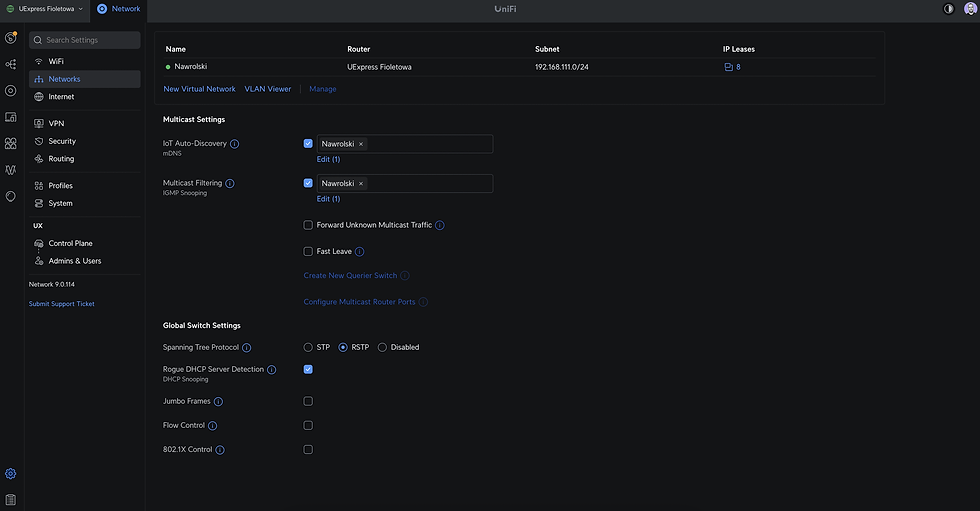Enable the Jumbo Frames checkbox

308,401
